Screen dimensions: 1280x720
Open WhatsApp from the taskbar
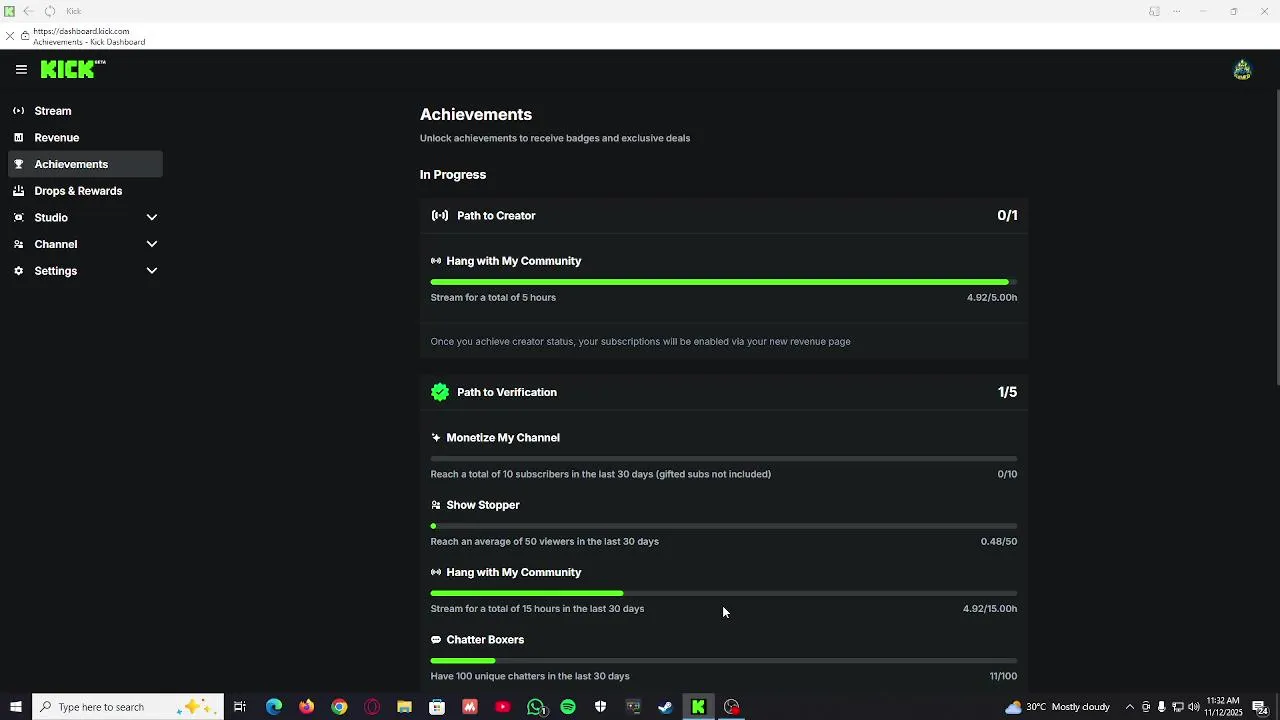click(536, 707)
